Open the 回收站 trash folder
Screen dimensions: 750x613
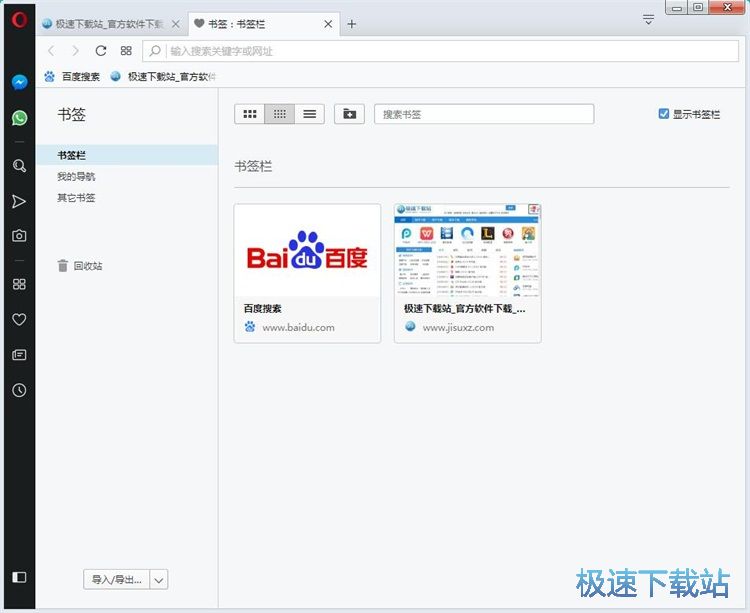(x=79, y=265)
